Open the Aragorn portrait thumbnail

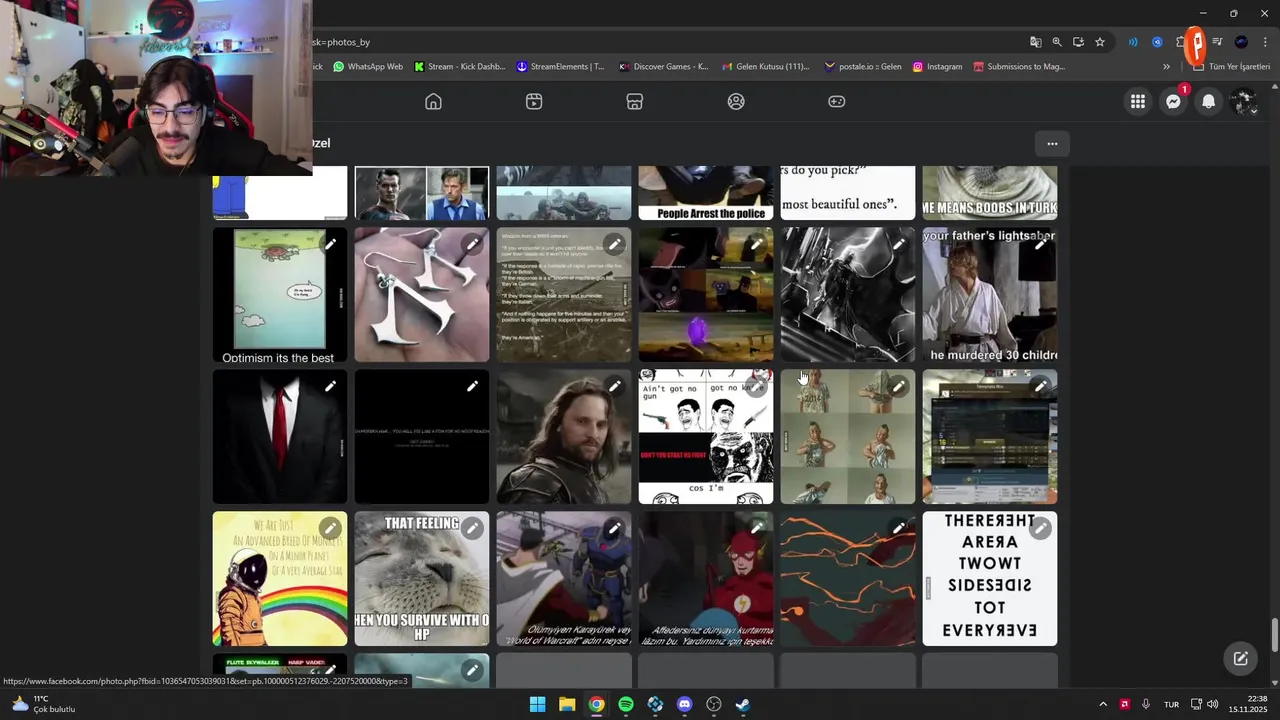point(564,437)
